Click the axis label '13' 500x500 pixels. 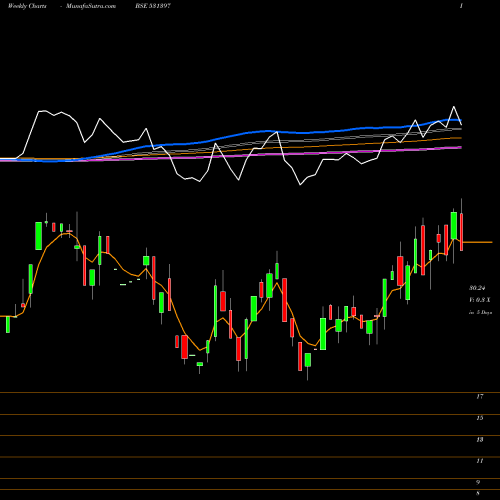point(480,440)
